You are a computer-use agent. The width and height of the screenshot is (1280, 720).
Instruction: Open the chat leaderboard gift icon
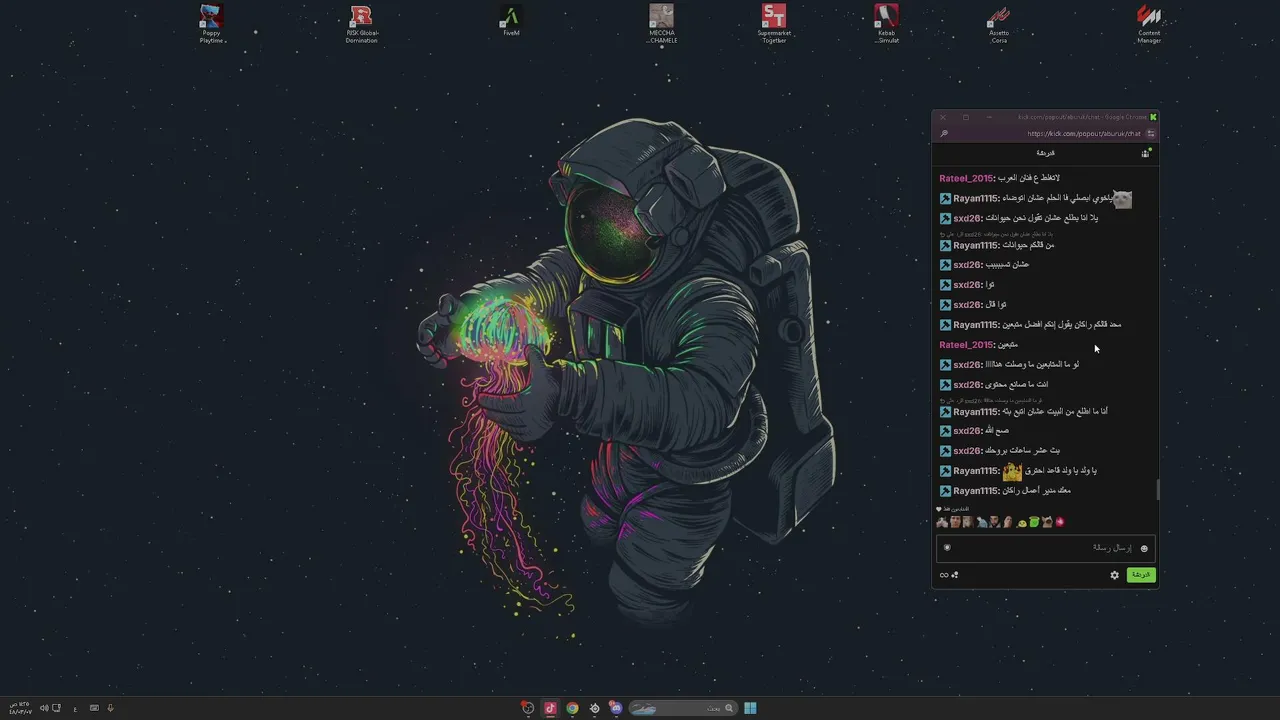1146,153
